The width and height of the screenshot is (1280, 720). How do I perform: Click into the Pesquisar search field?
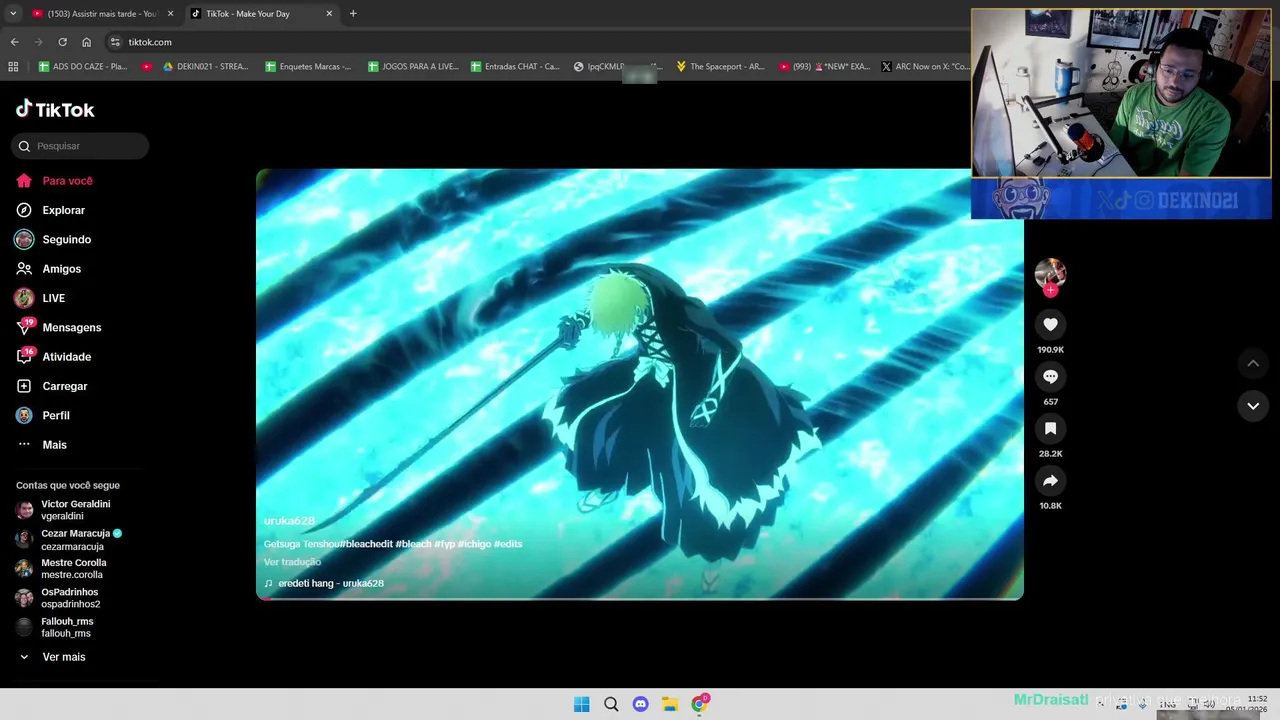[80, 146]
